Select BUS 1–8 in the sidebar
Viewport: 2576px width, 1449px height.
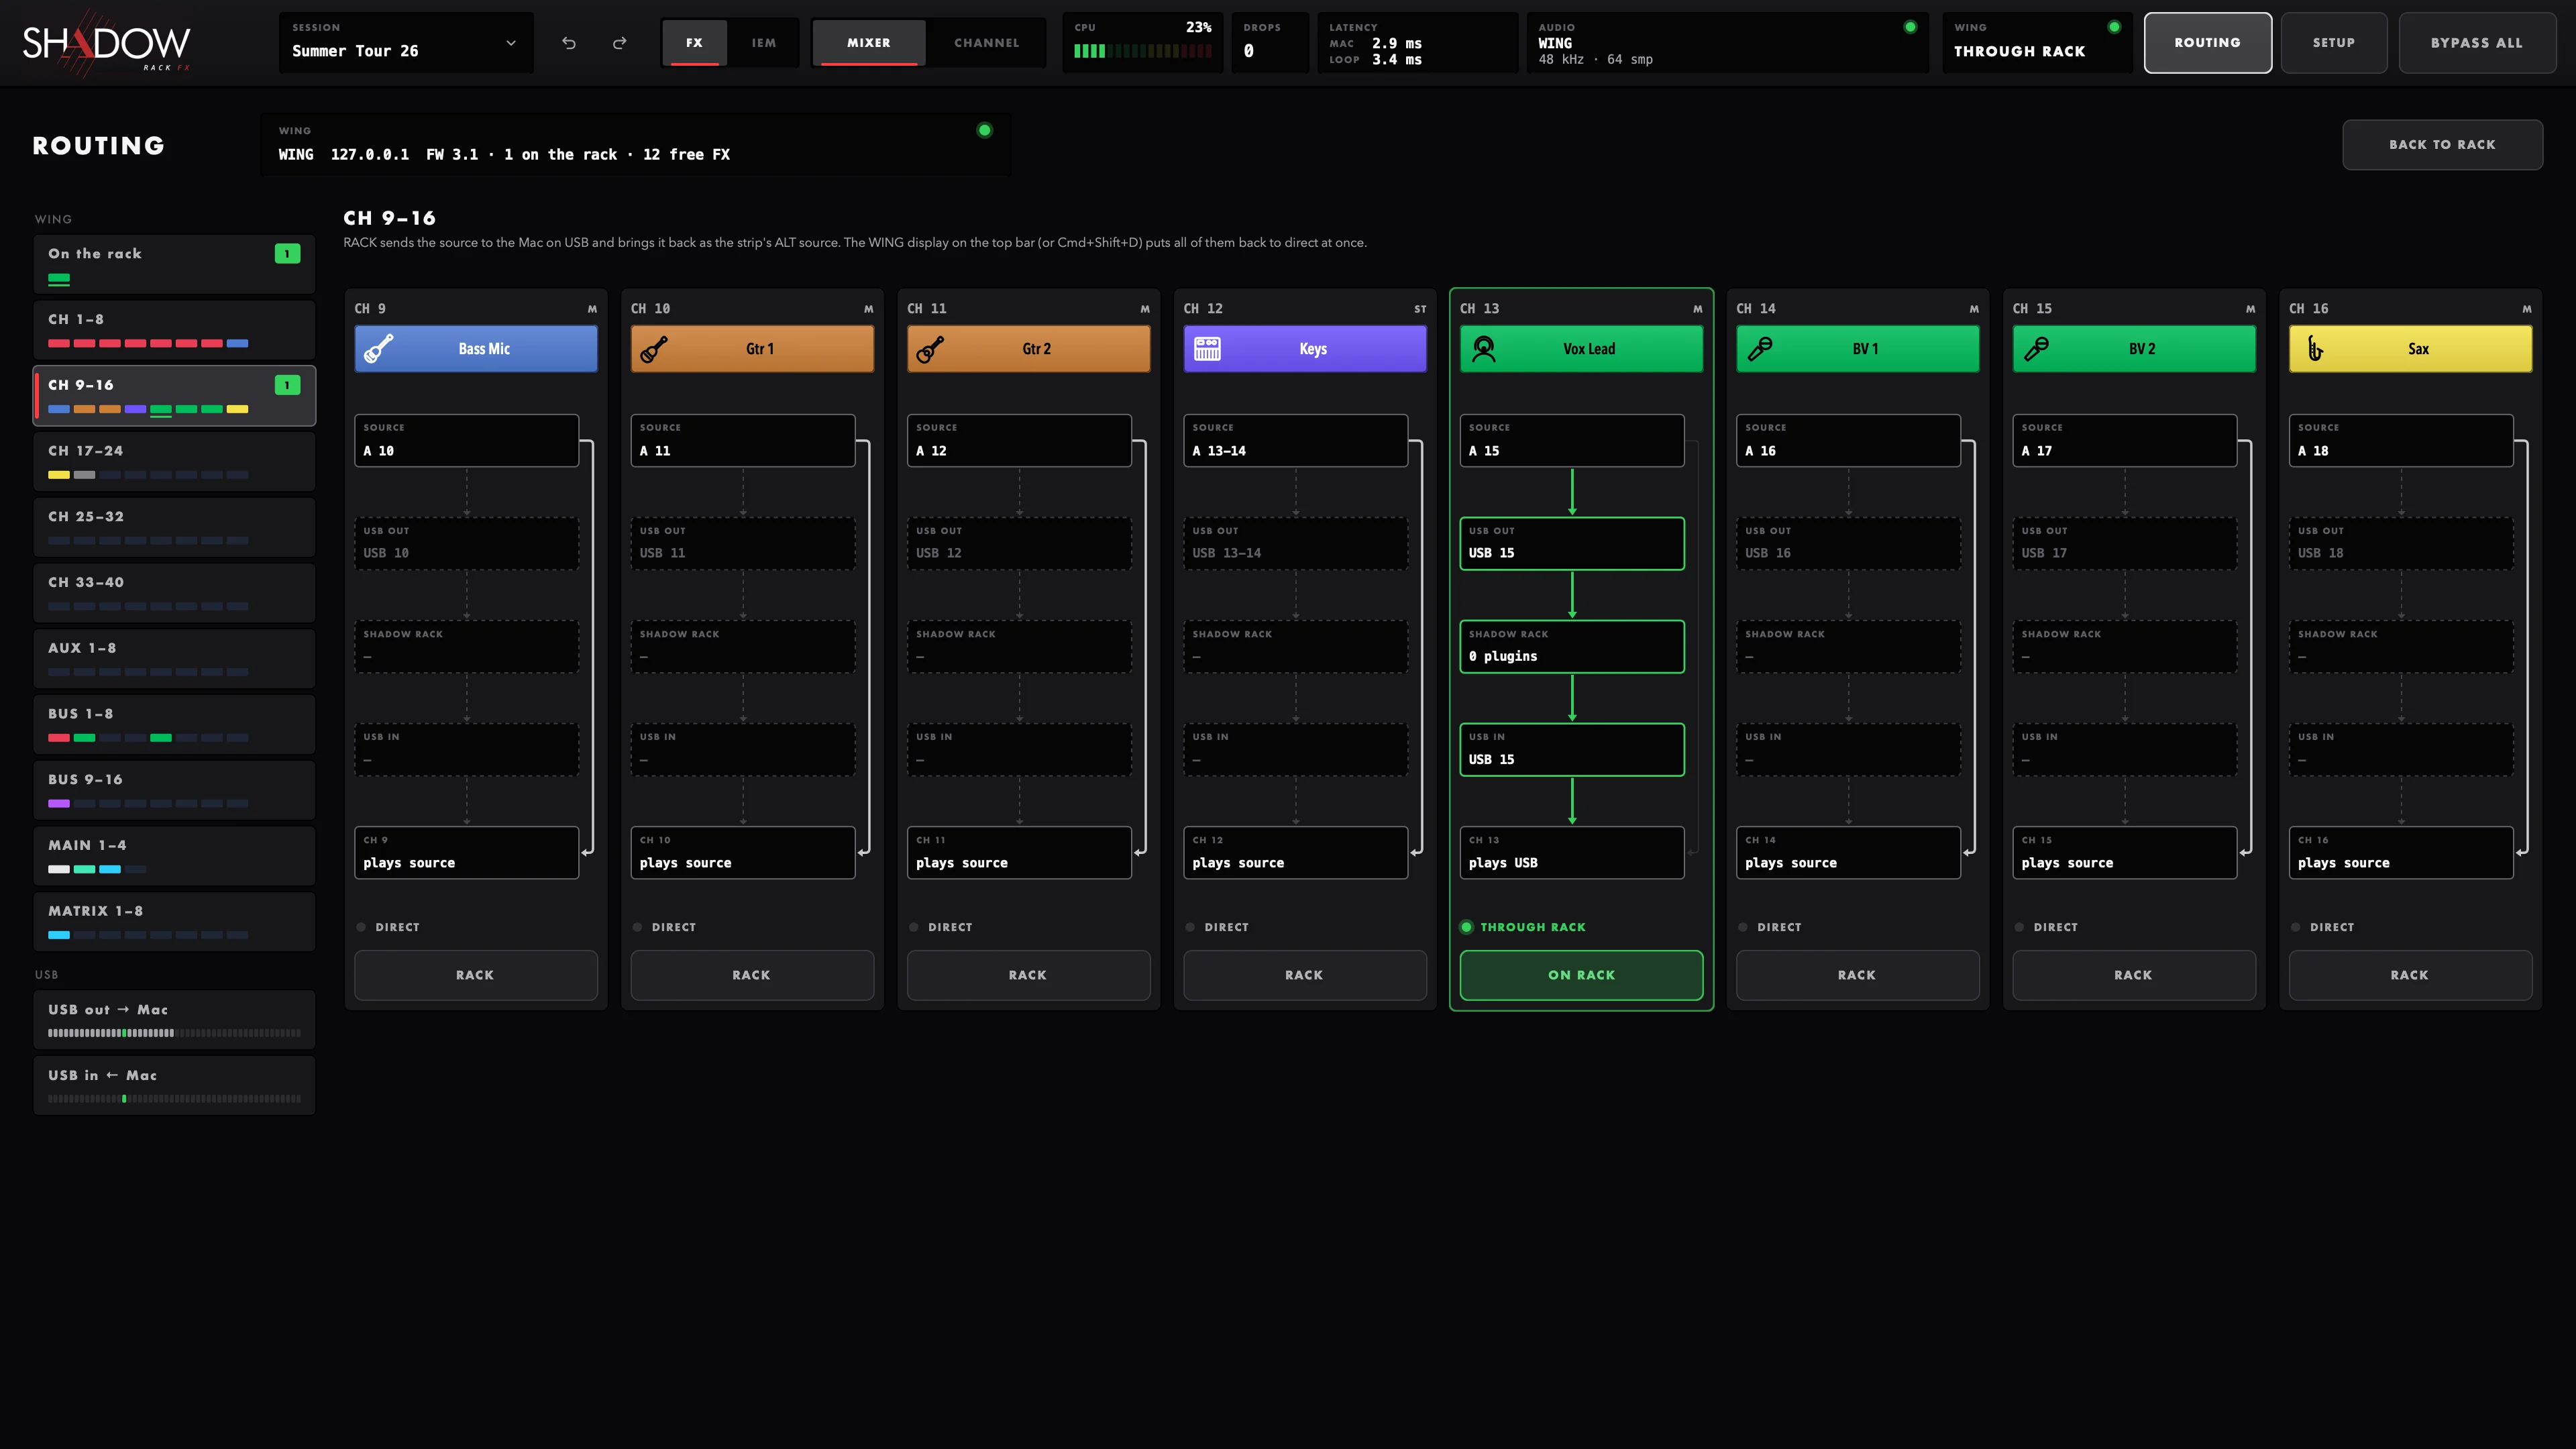(175, 725)
